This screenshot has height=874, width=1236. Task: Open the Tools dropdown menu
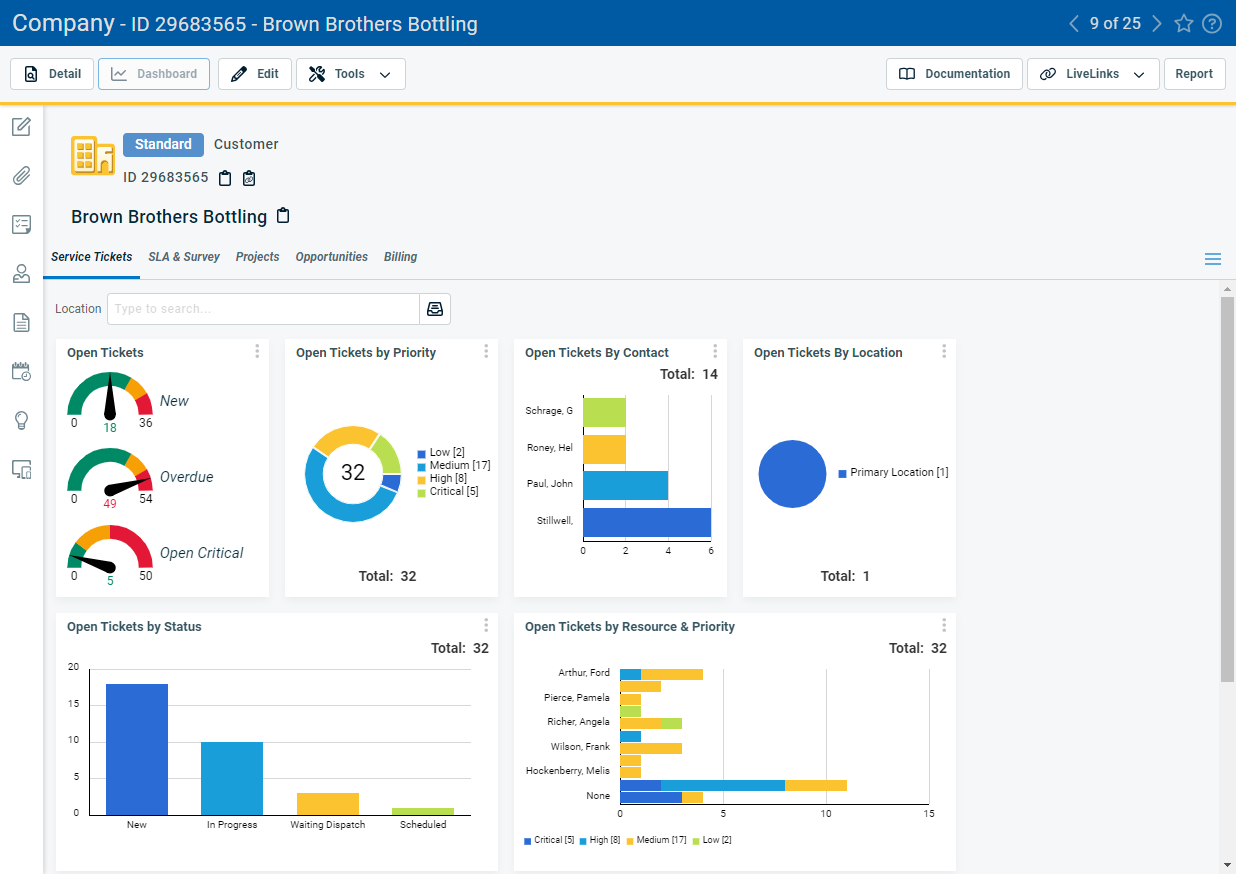351,74
